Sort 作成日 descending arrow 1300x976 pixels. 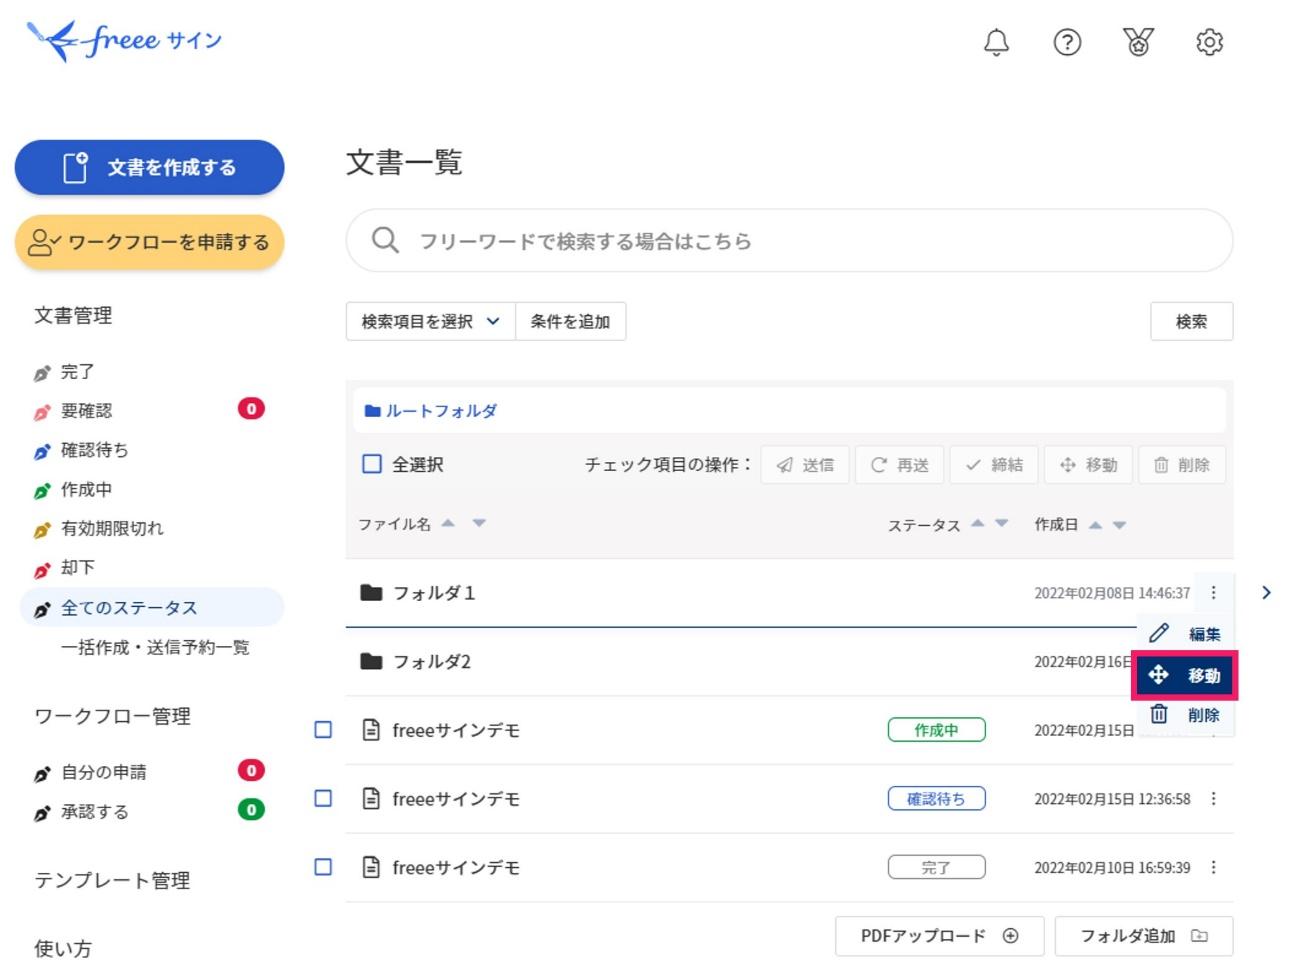(x=1119, y=525)
